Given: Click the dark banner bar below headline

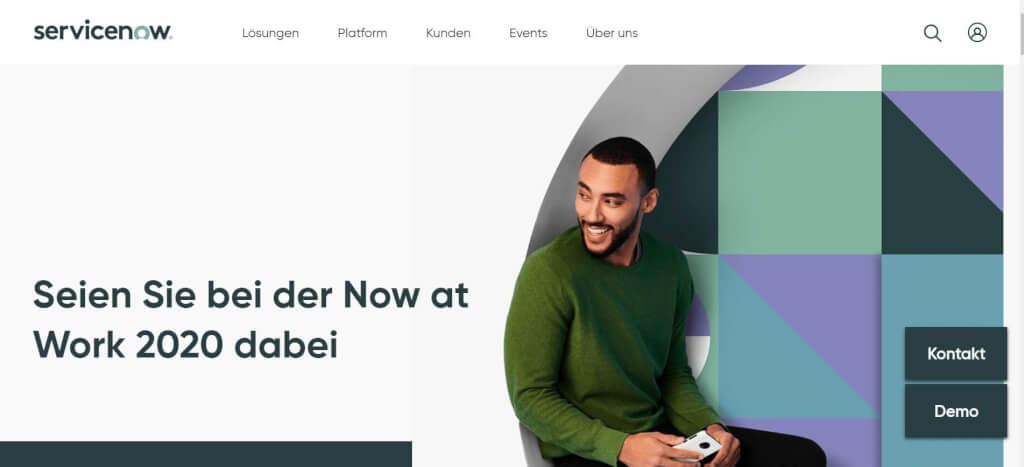Looking at the screenshot, I should 206,454.
